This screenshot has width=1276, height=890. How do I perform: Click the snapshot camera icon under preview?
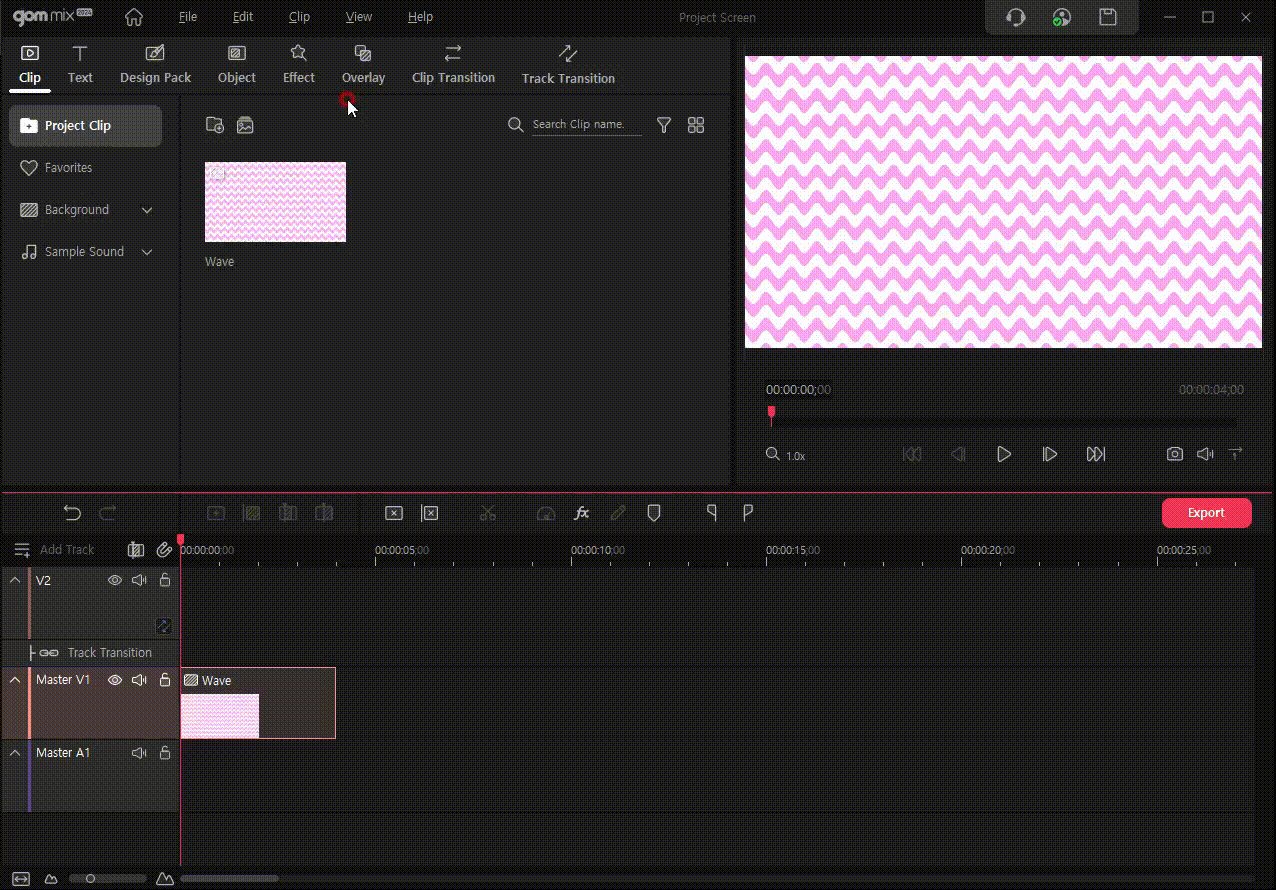(1174, 454)
